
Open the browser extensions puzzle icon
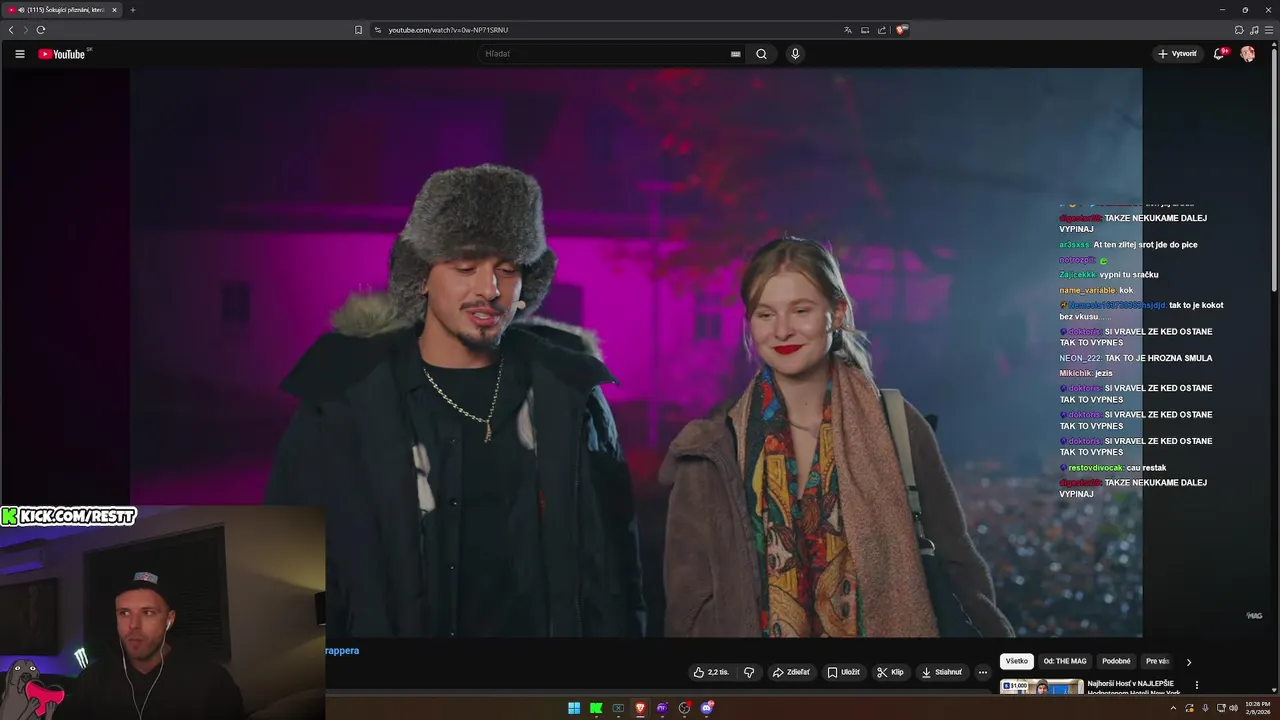pos(1239,30)
